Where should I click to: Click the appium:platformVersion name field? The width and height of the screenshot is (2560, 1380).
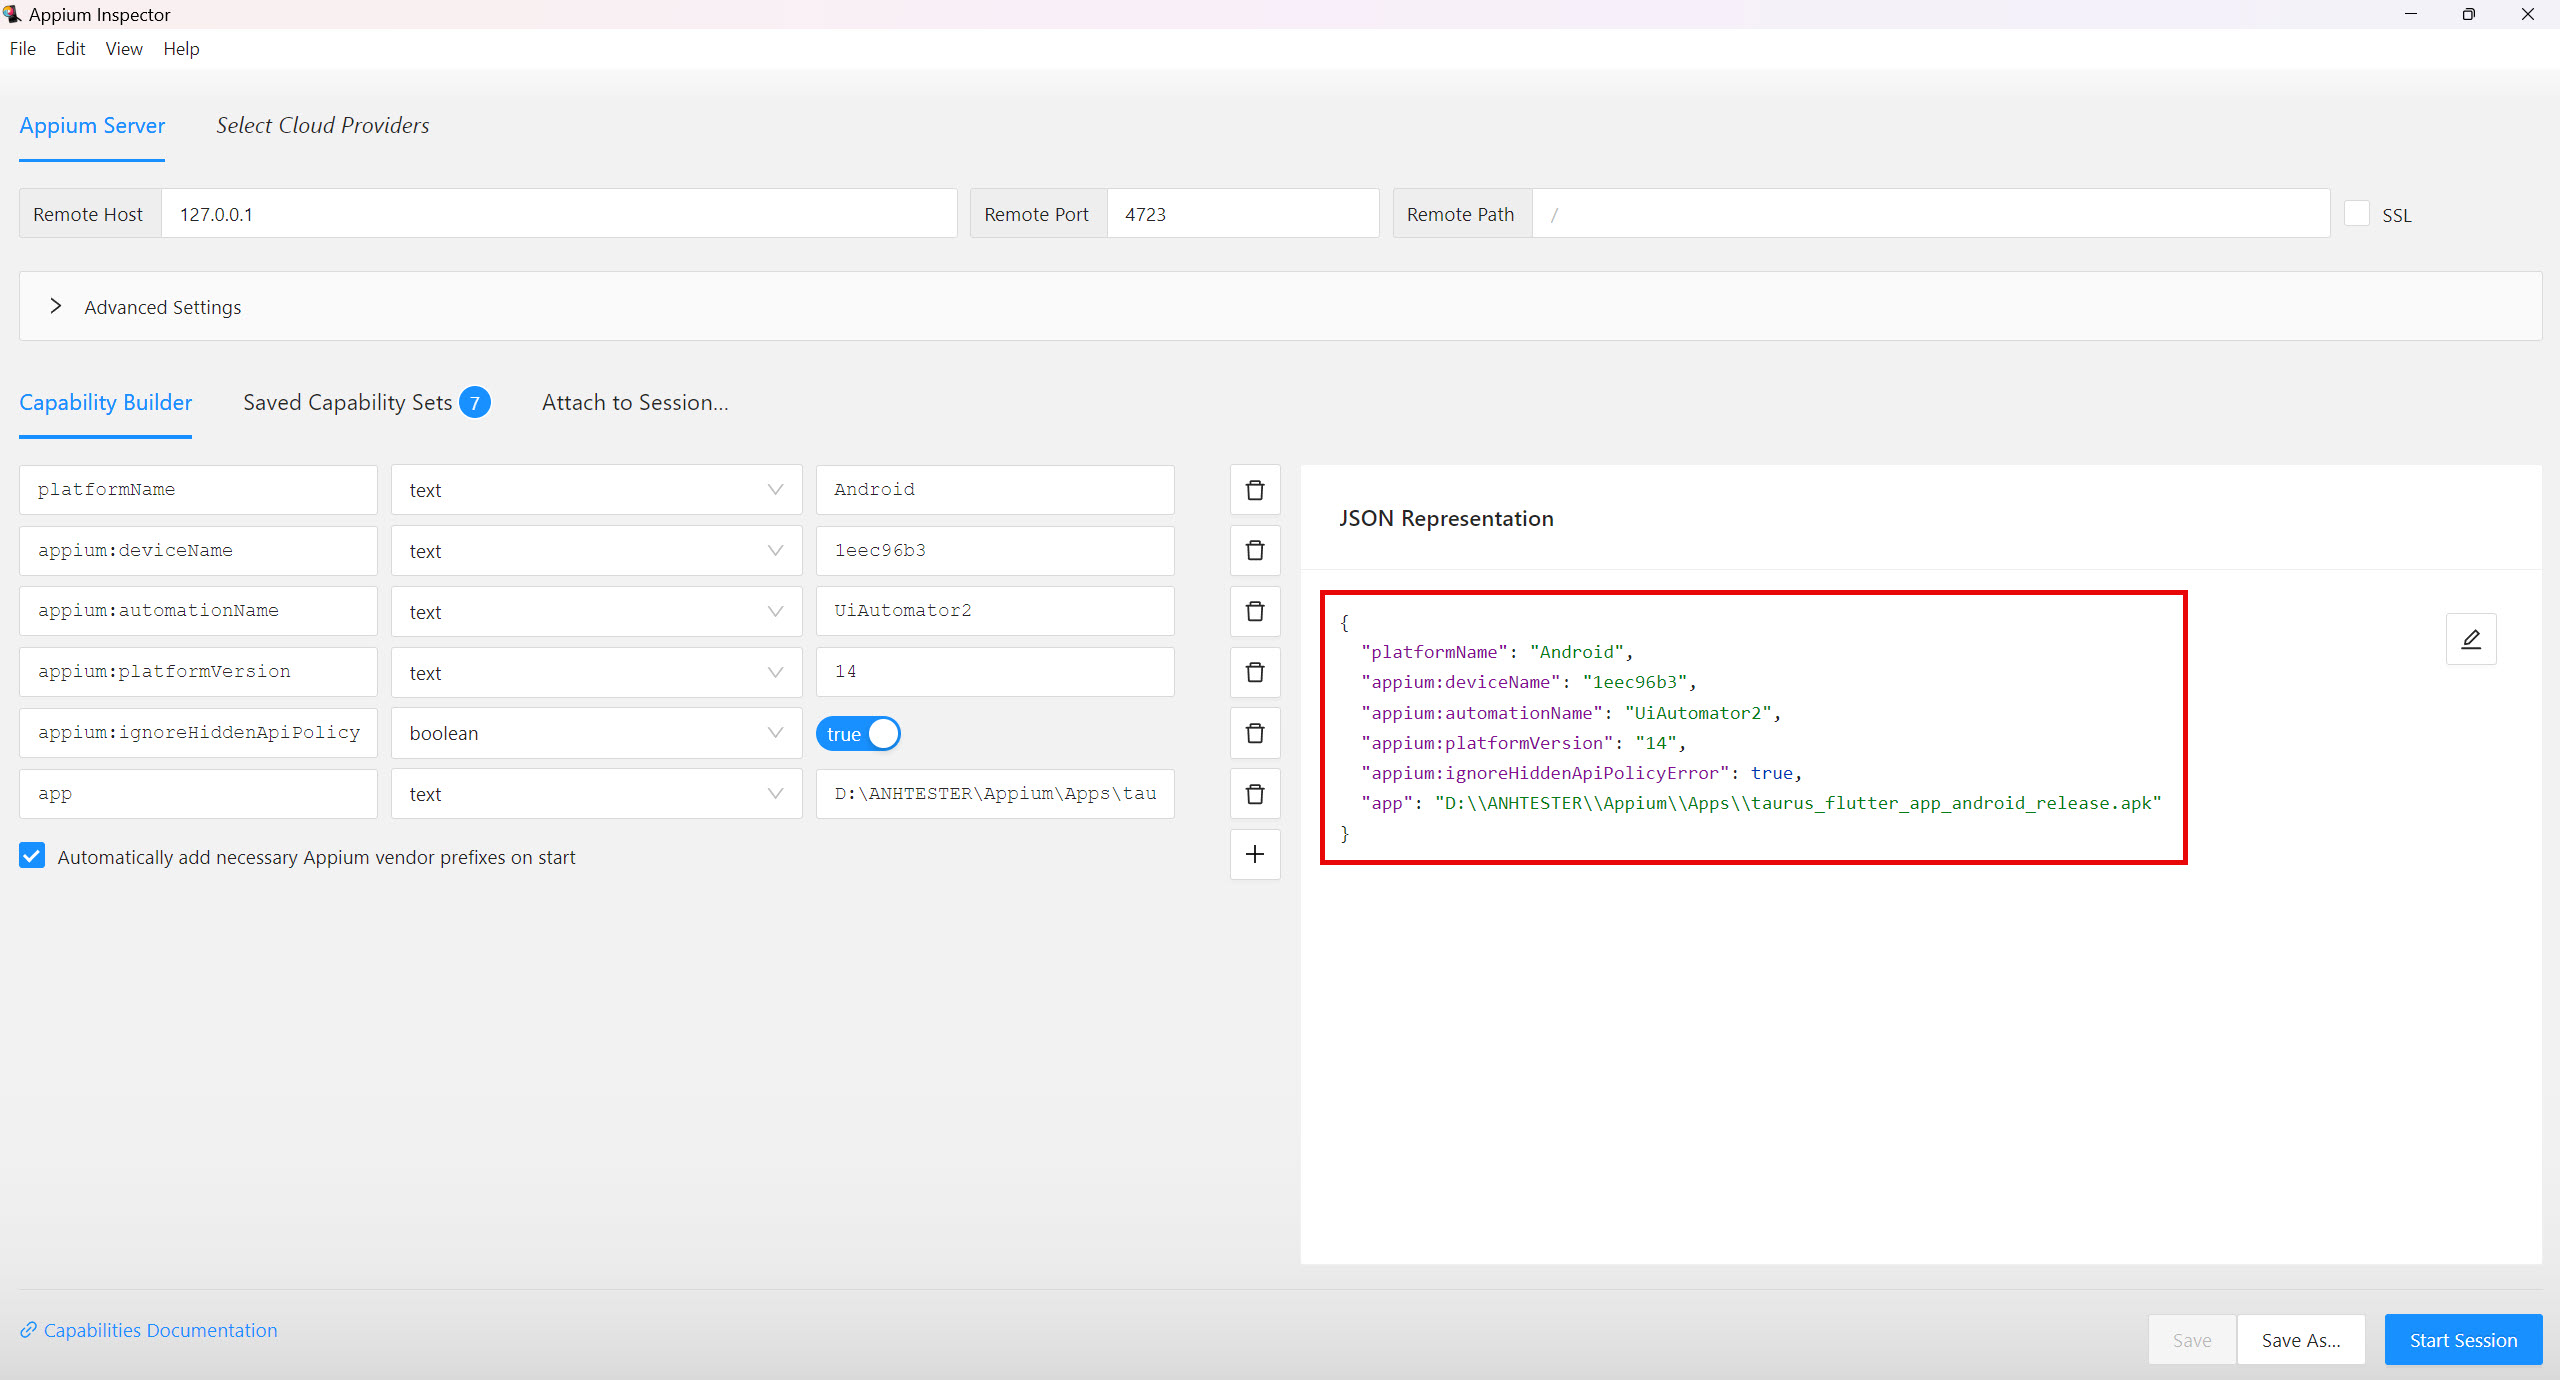pyautogui.click(x=198, y=672)
